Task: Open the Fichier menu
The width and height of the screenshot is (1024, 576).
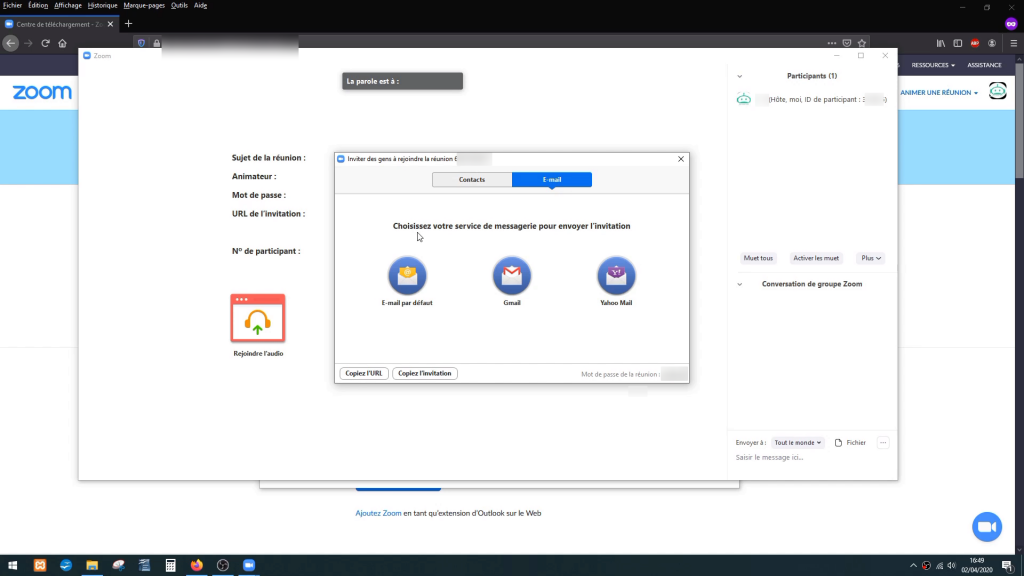Action: pyautogui.click(x=12, y=5)
